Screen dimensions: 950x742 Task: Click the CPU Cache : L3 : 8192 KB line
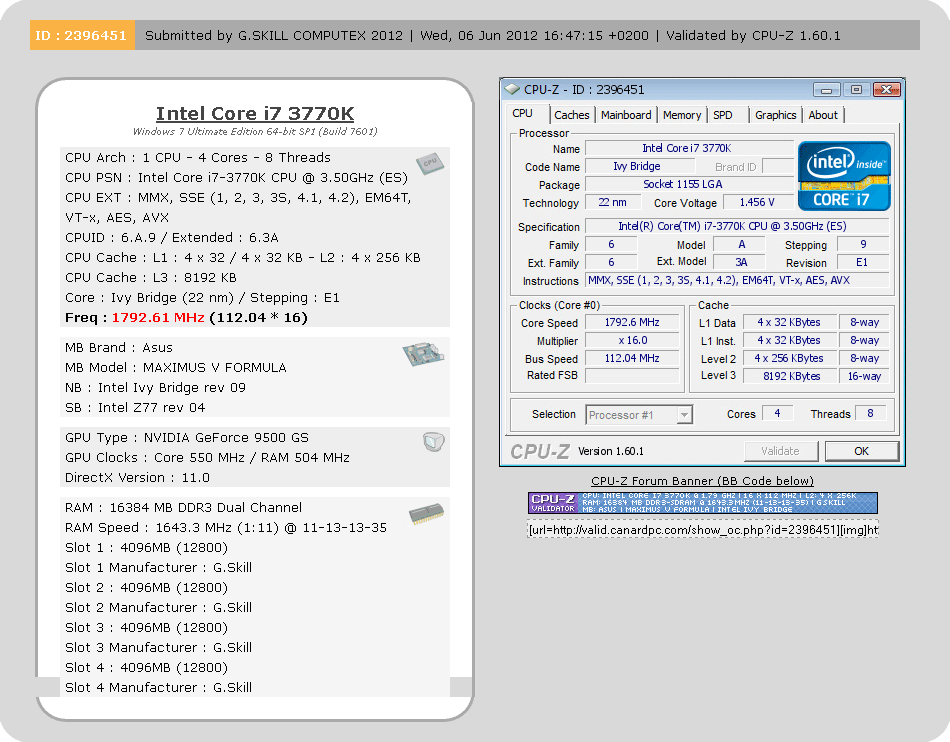151,278
